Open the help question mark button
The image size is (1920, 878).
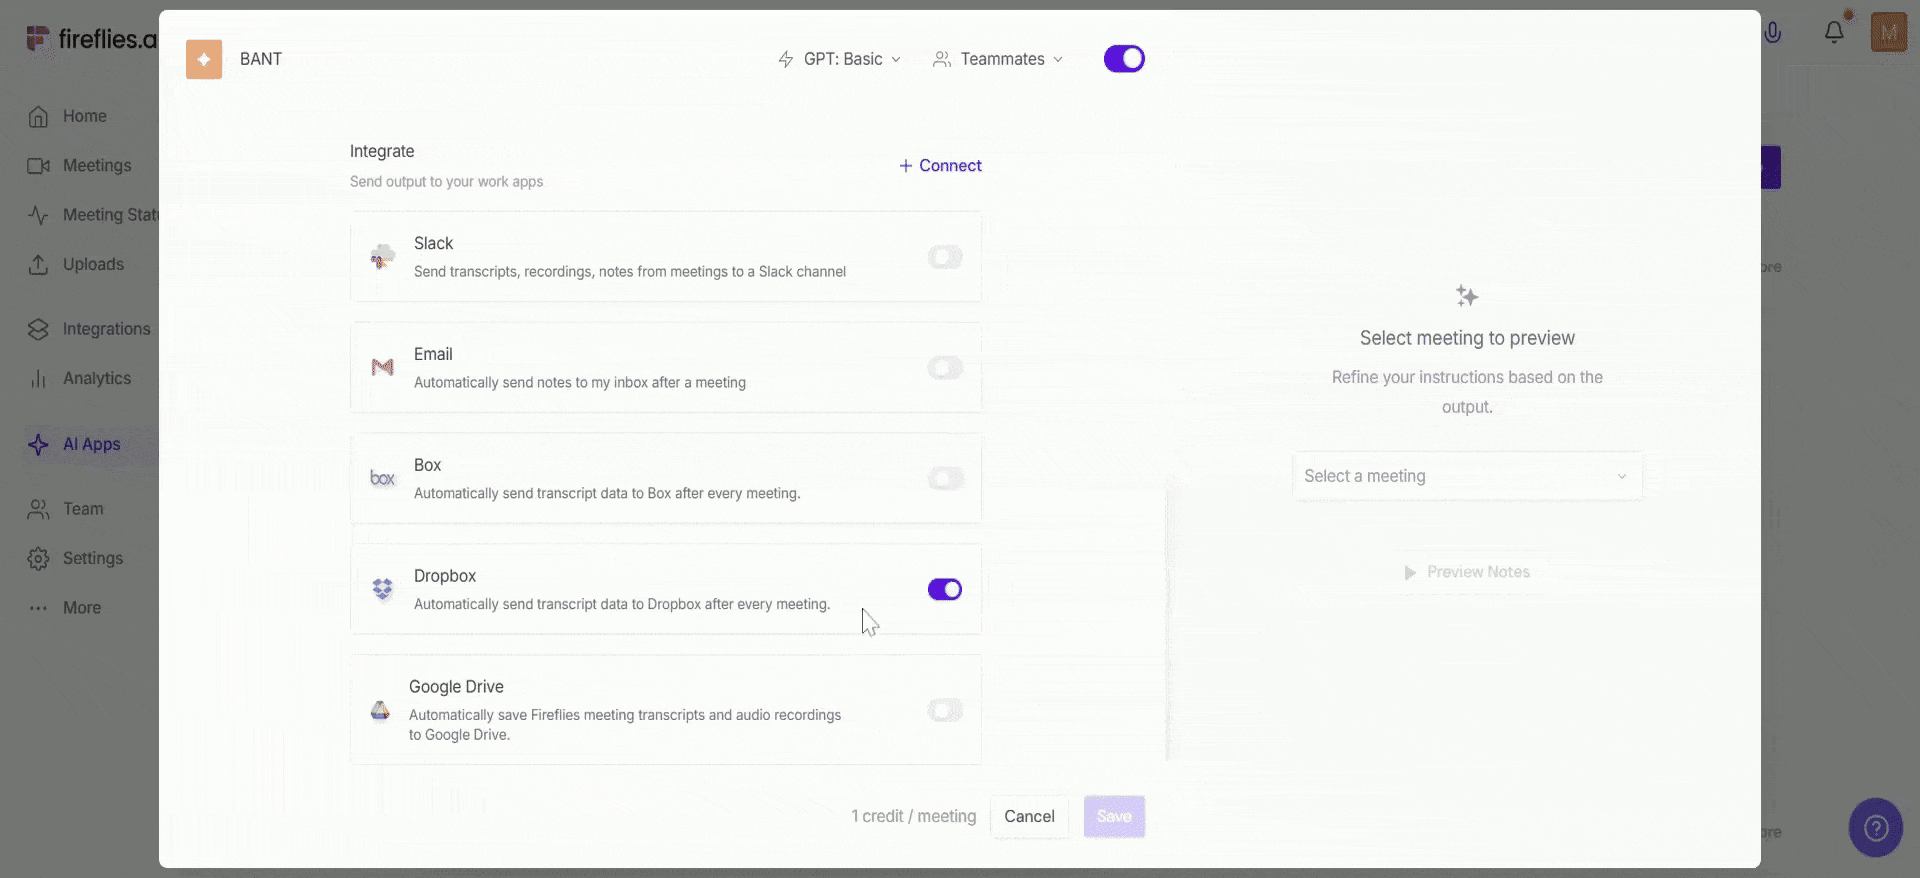pyautogui.click(x=1876, y=828)
